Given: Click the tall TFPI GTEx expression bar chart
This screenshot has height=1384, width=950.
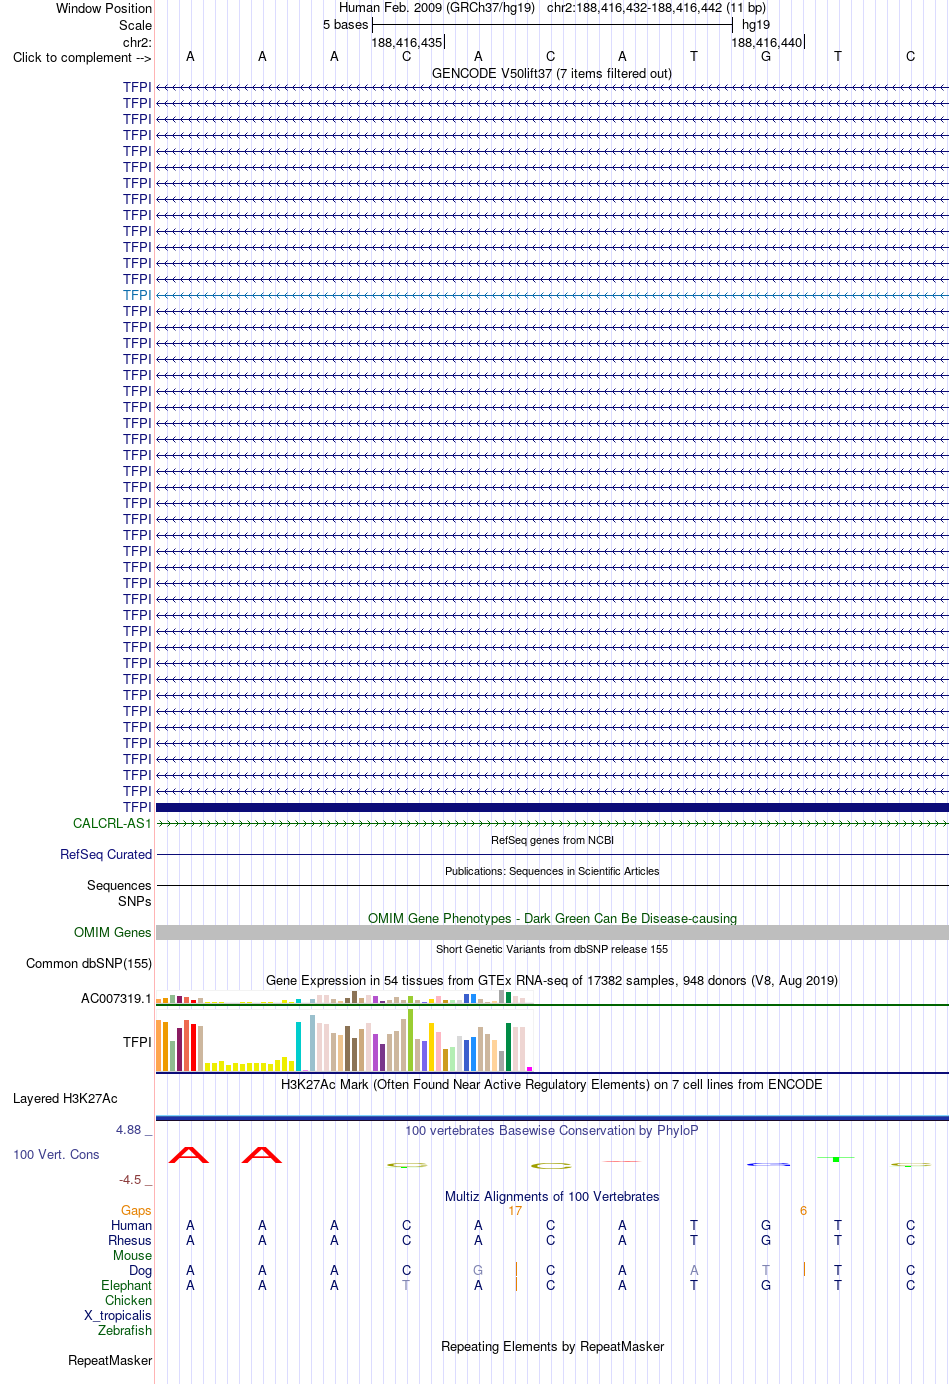Looking at the screenshot, I should pos(345,1041).
